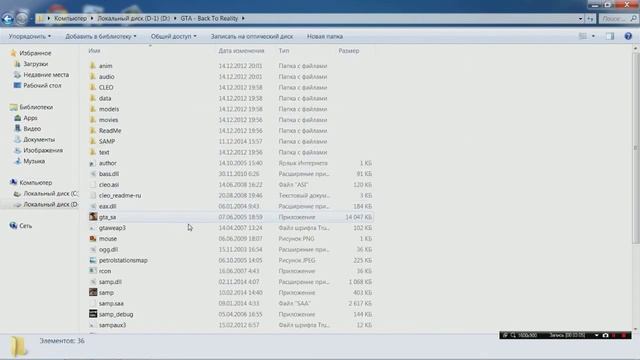
Task: Click Записать на оптический диск
Action: [x=252, y=36]
